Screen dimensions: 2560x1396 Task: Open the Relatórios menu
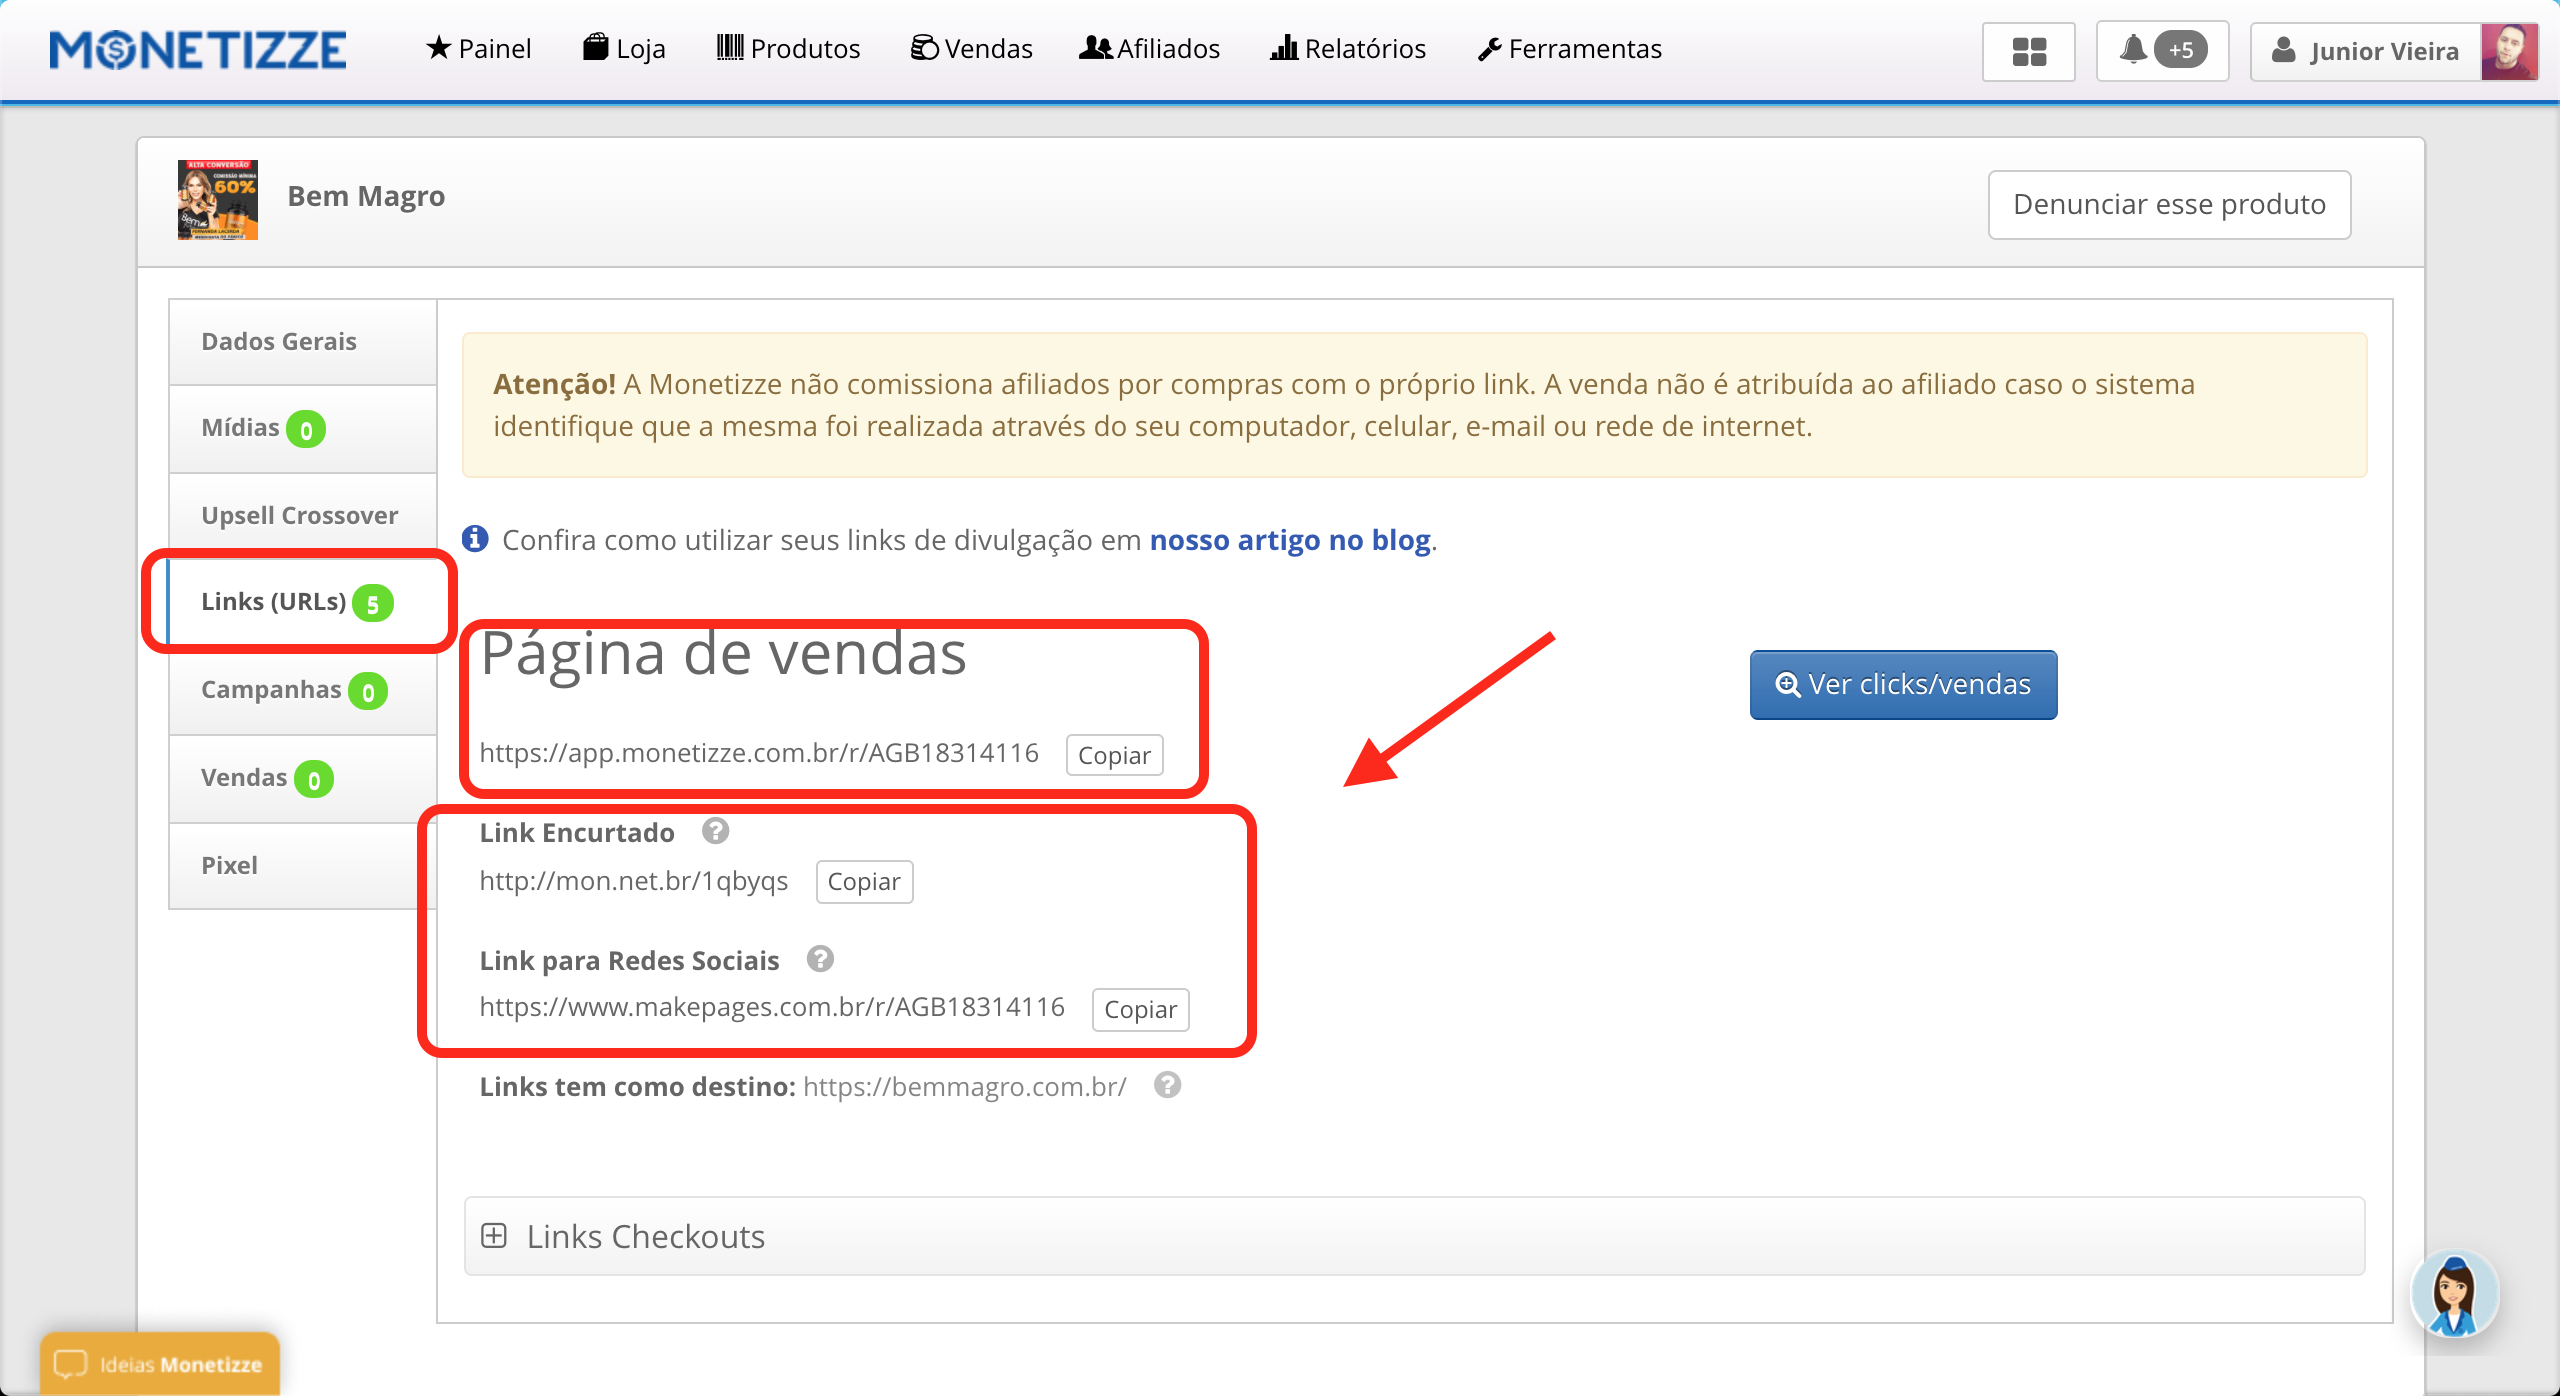(x=1348, y=49)
